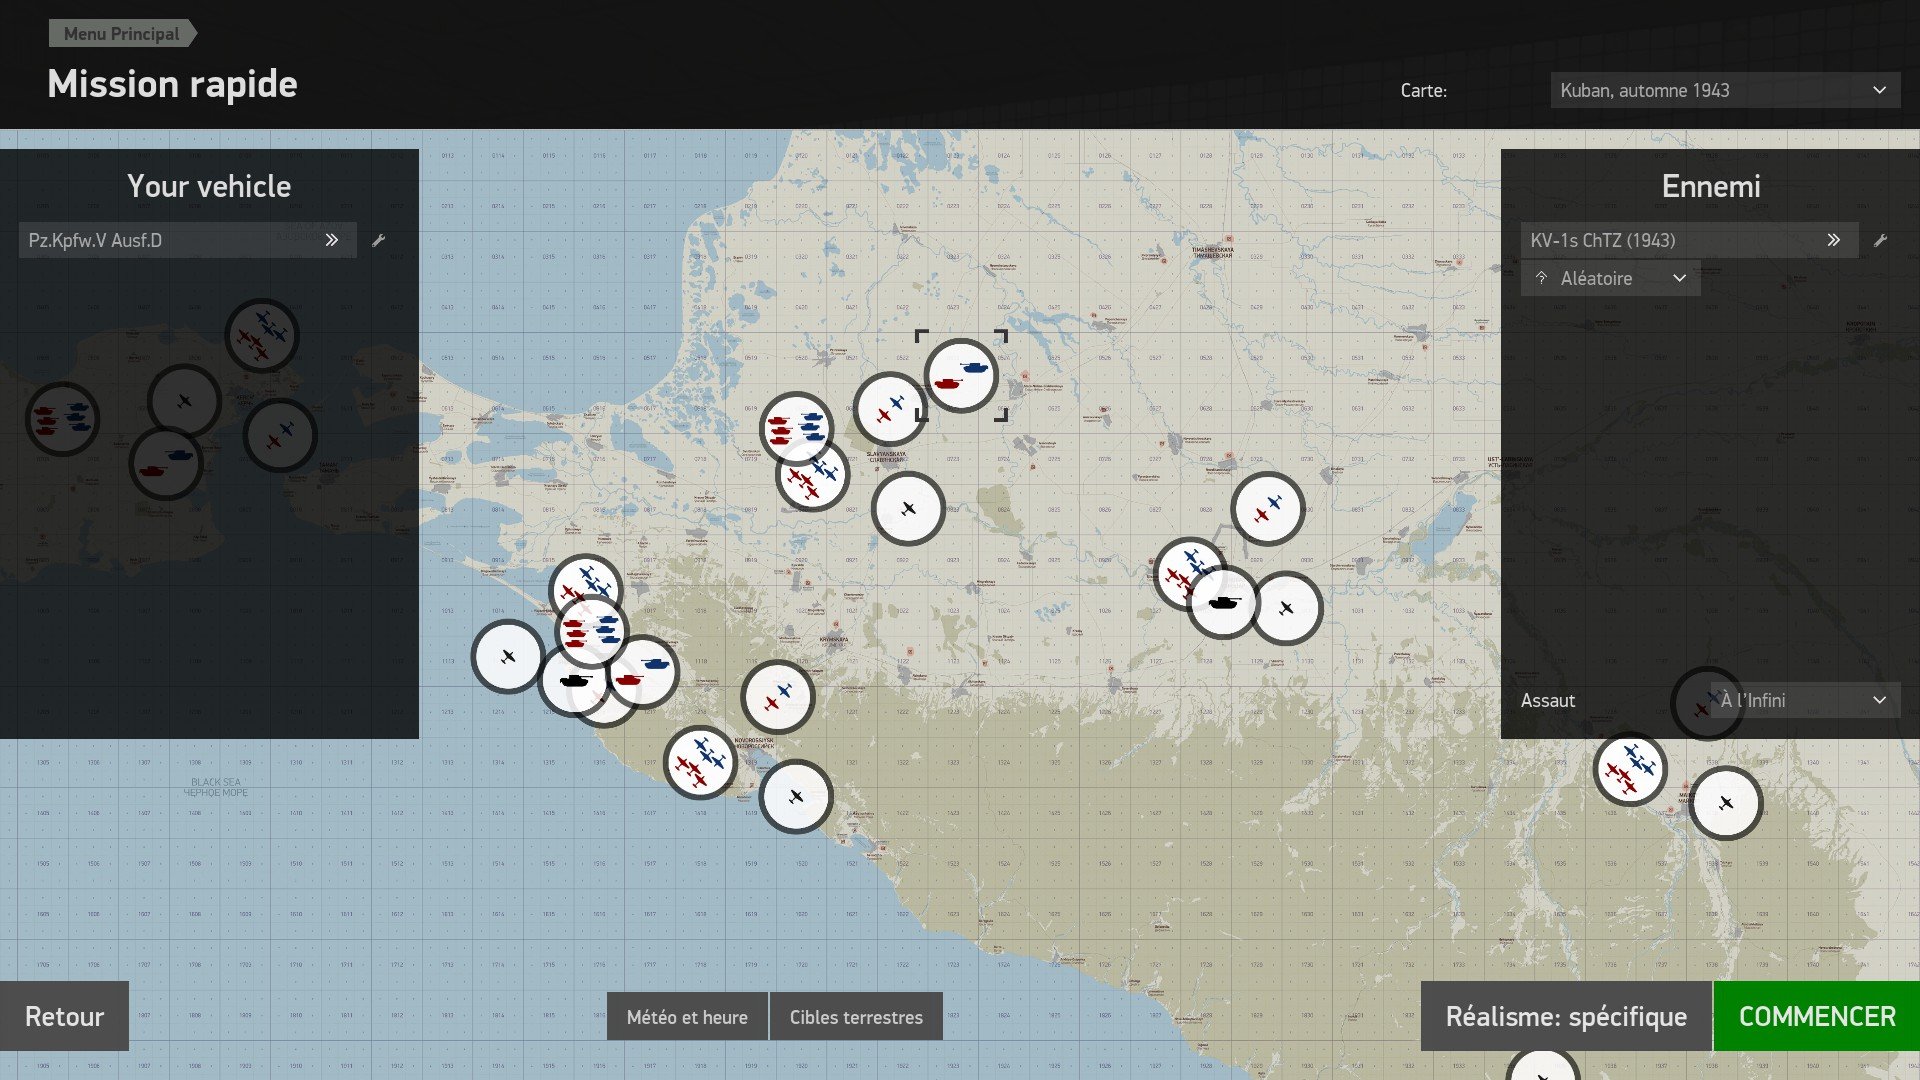Select the bracketed tank duel map marker
The height and width of the screenshot is (1080, 1920).
point(961,376)
